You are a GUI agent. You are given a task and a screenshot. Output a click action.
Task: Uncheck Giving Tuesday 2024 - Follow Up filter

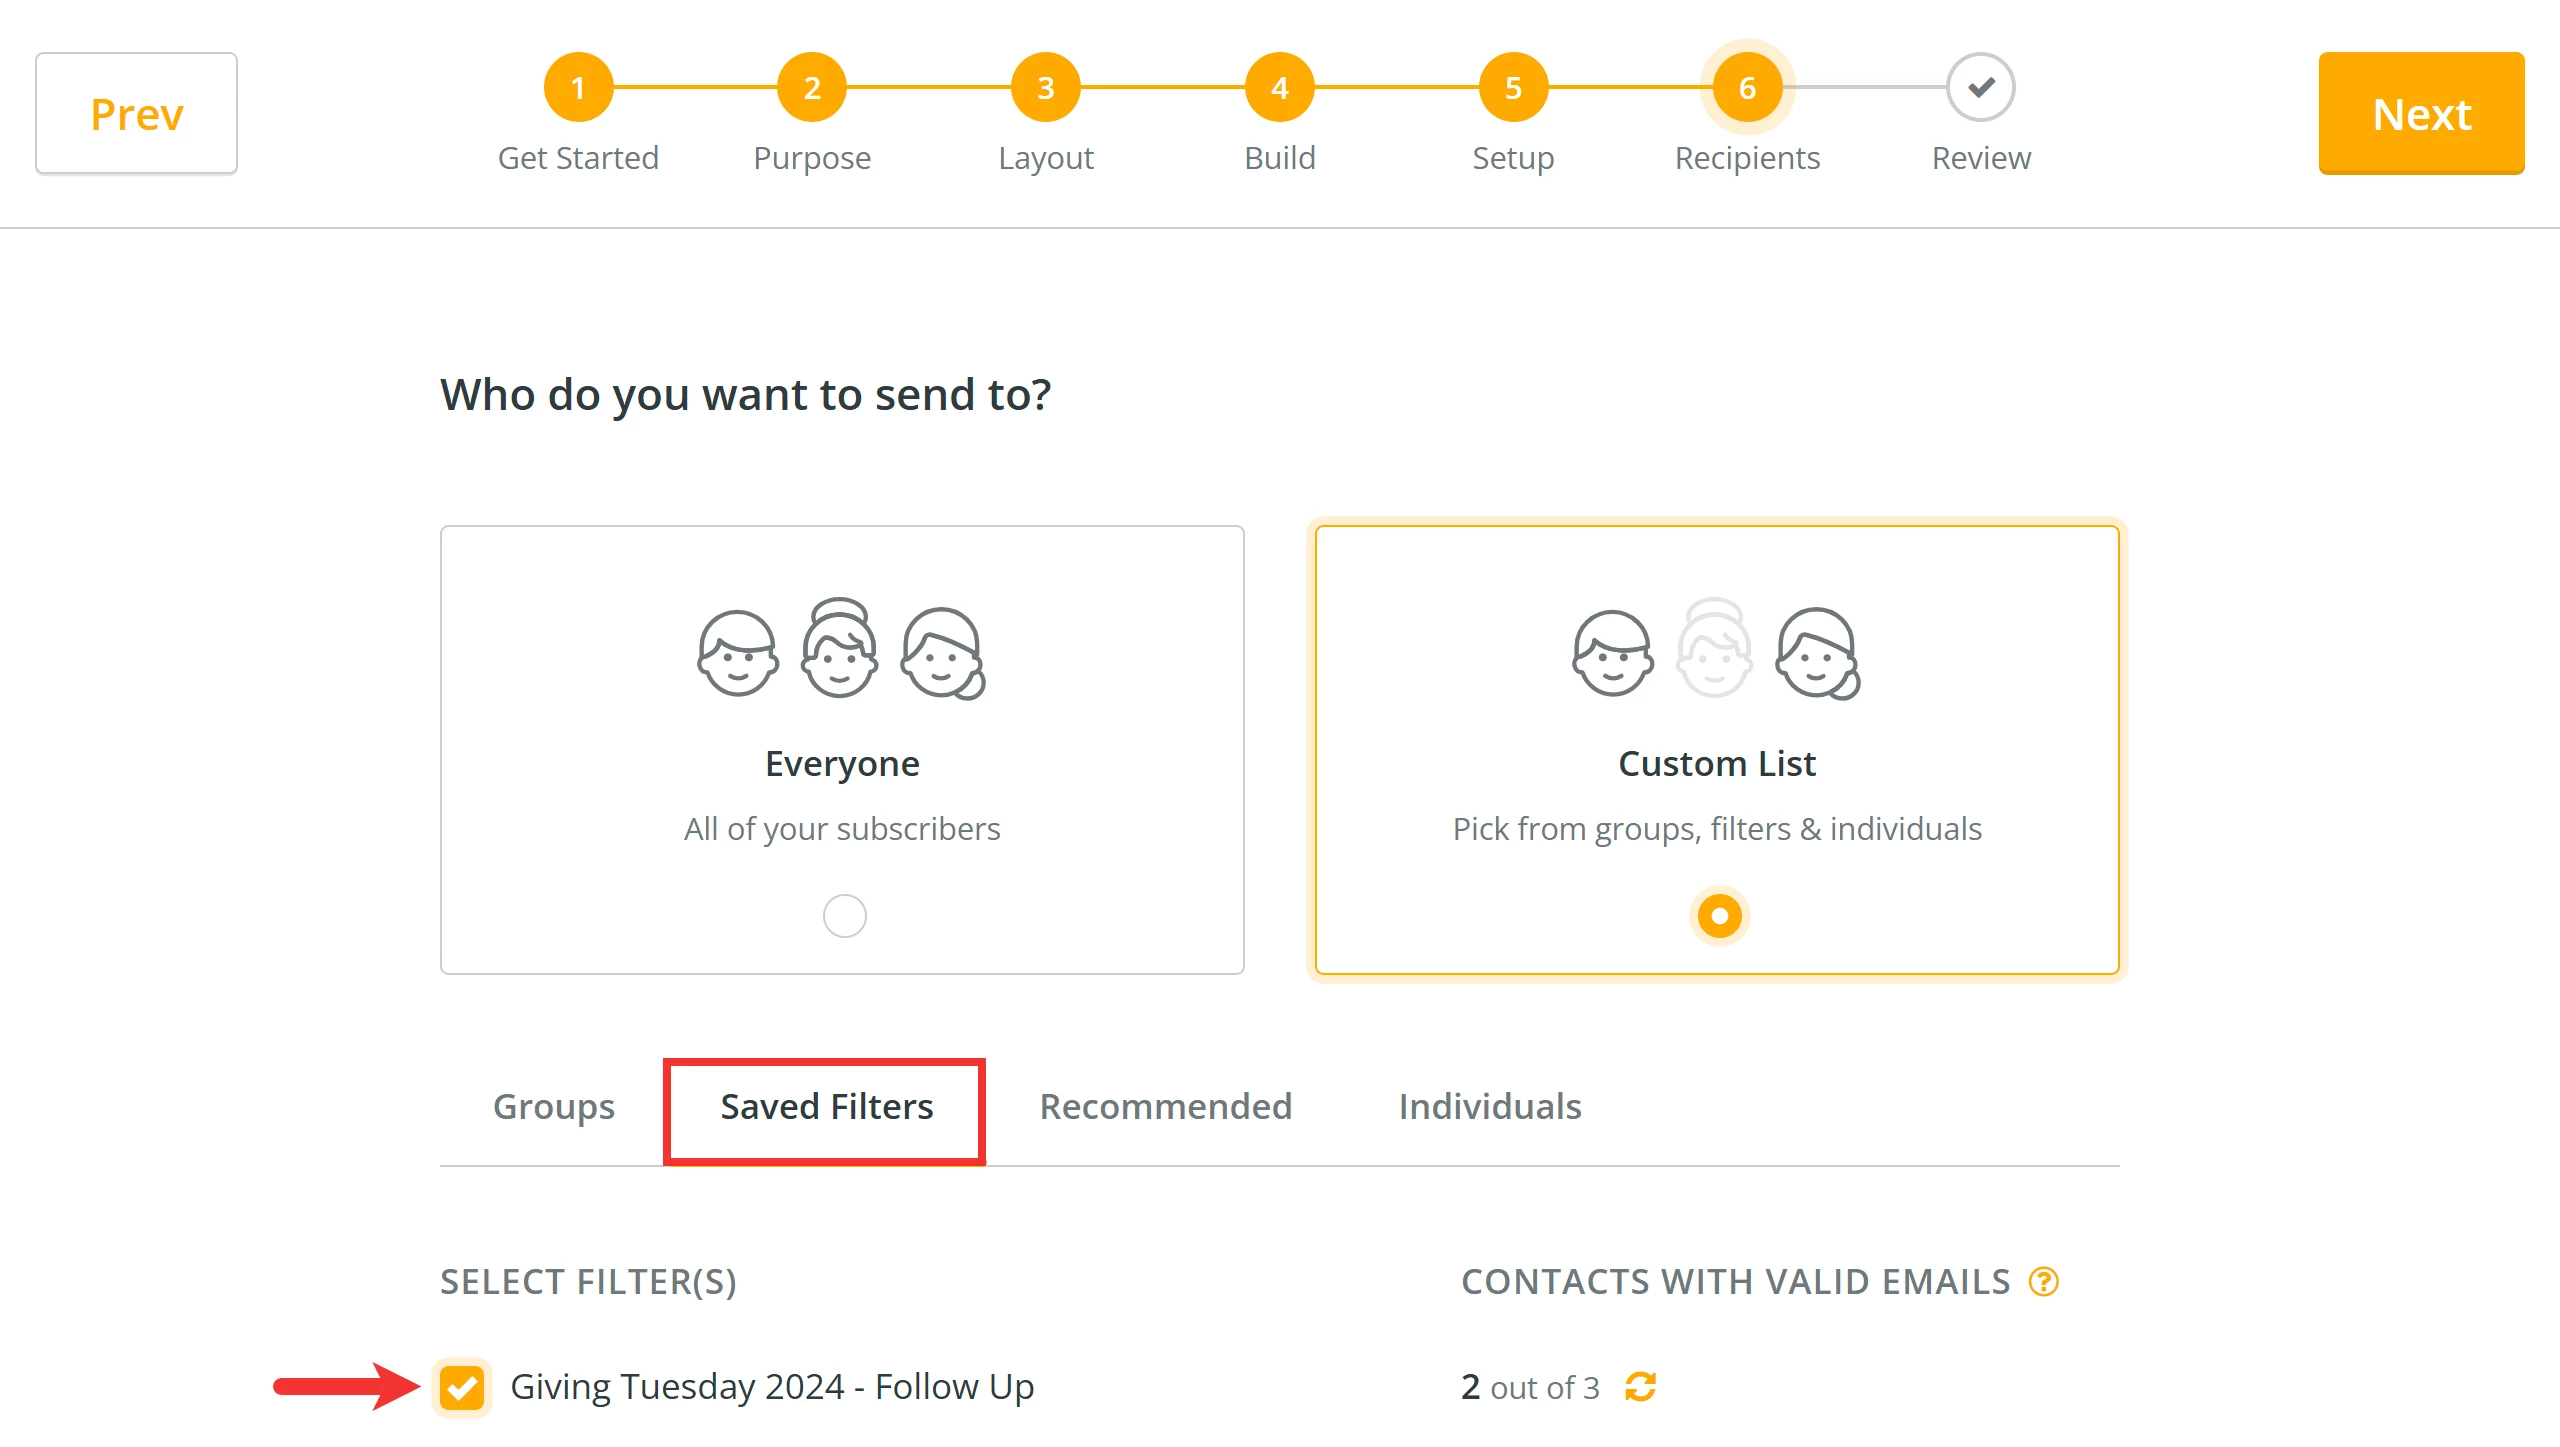pyautogui.click(x=462, y=1386)
